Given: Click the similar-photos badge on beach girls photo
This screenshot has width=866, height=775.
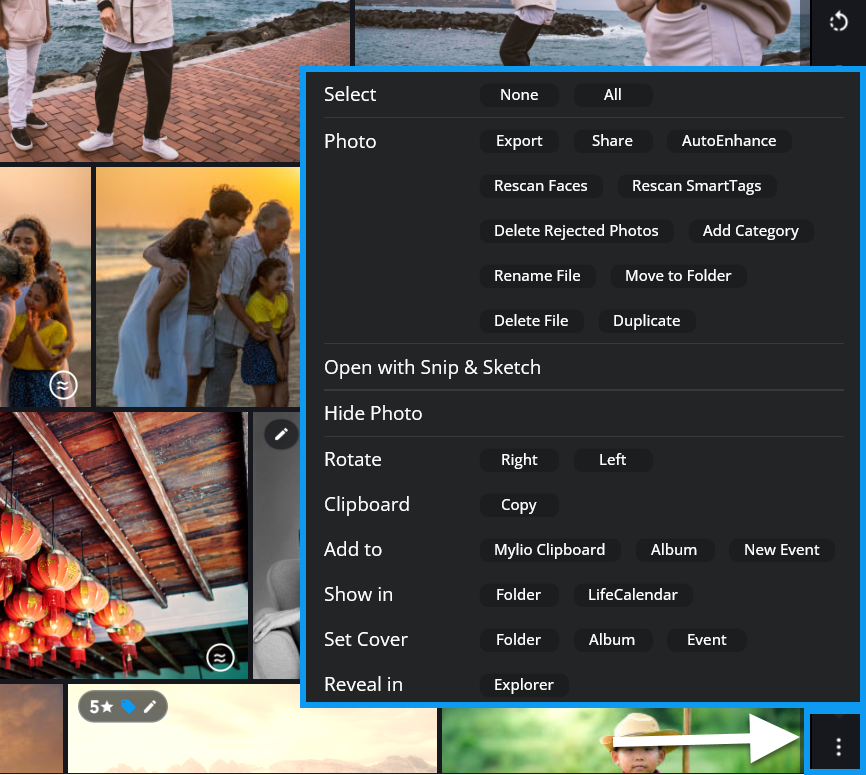Looking at the screenshot, I should pos(63,385).
